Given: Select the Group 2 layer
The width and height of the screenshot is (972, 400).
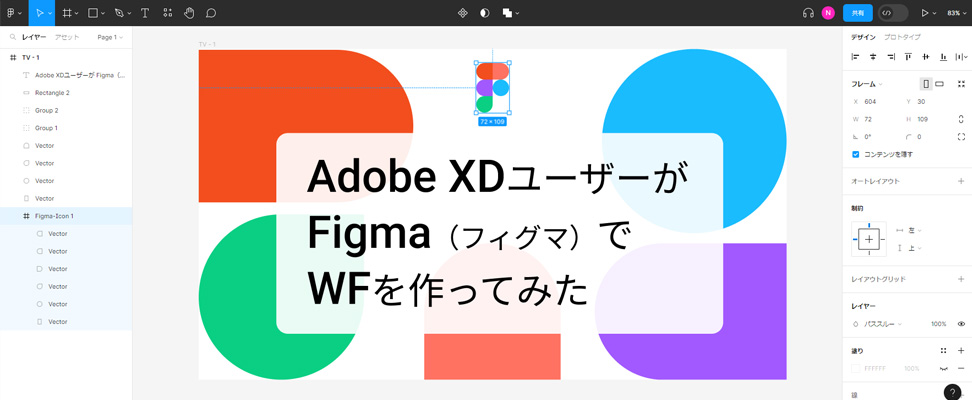Looking at the screenshot, I should (x=66, y=110).
